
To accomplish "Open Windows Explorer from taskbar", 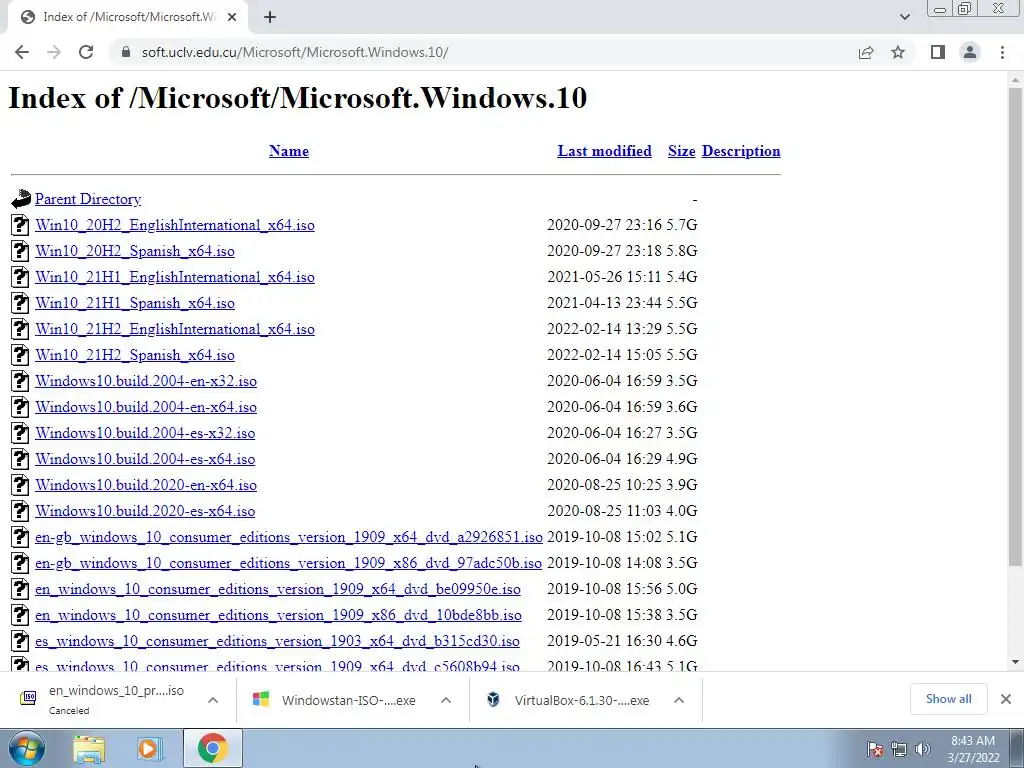I will (89, 749).
